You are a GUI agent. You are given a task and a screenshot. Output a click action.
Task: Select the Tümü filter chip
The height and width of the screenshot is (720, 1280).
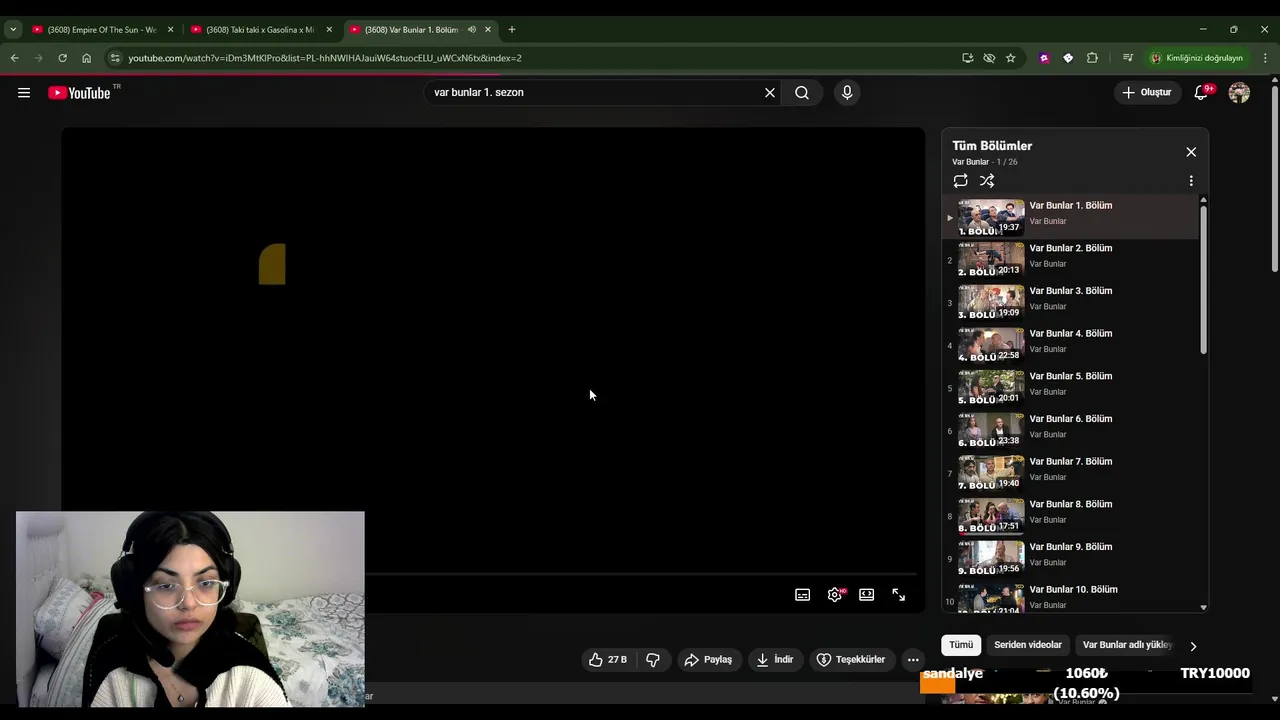961,645
